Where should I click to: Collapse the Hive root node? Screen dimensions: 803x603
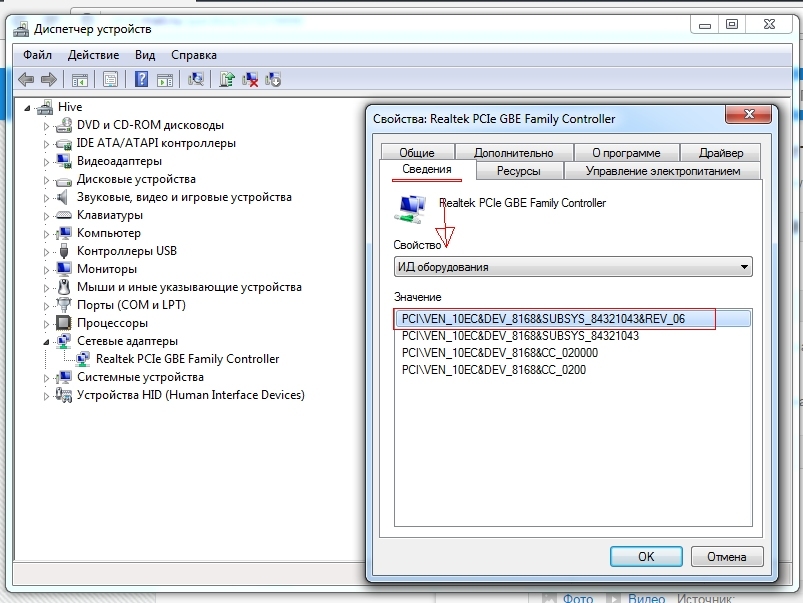tap(27, 108)
